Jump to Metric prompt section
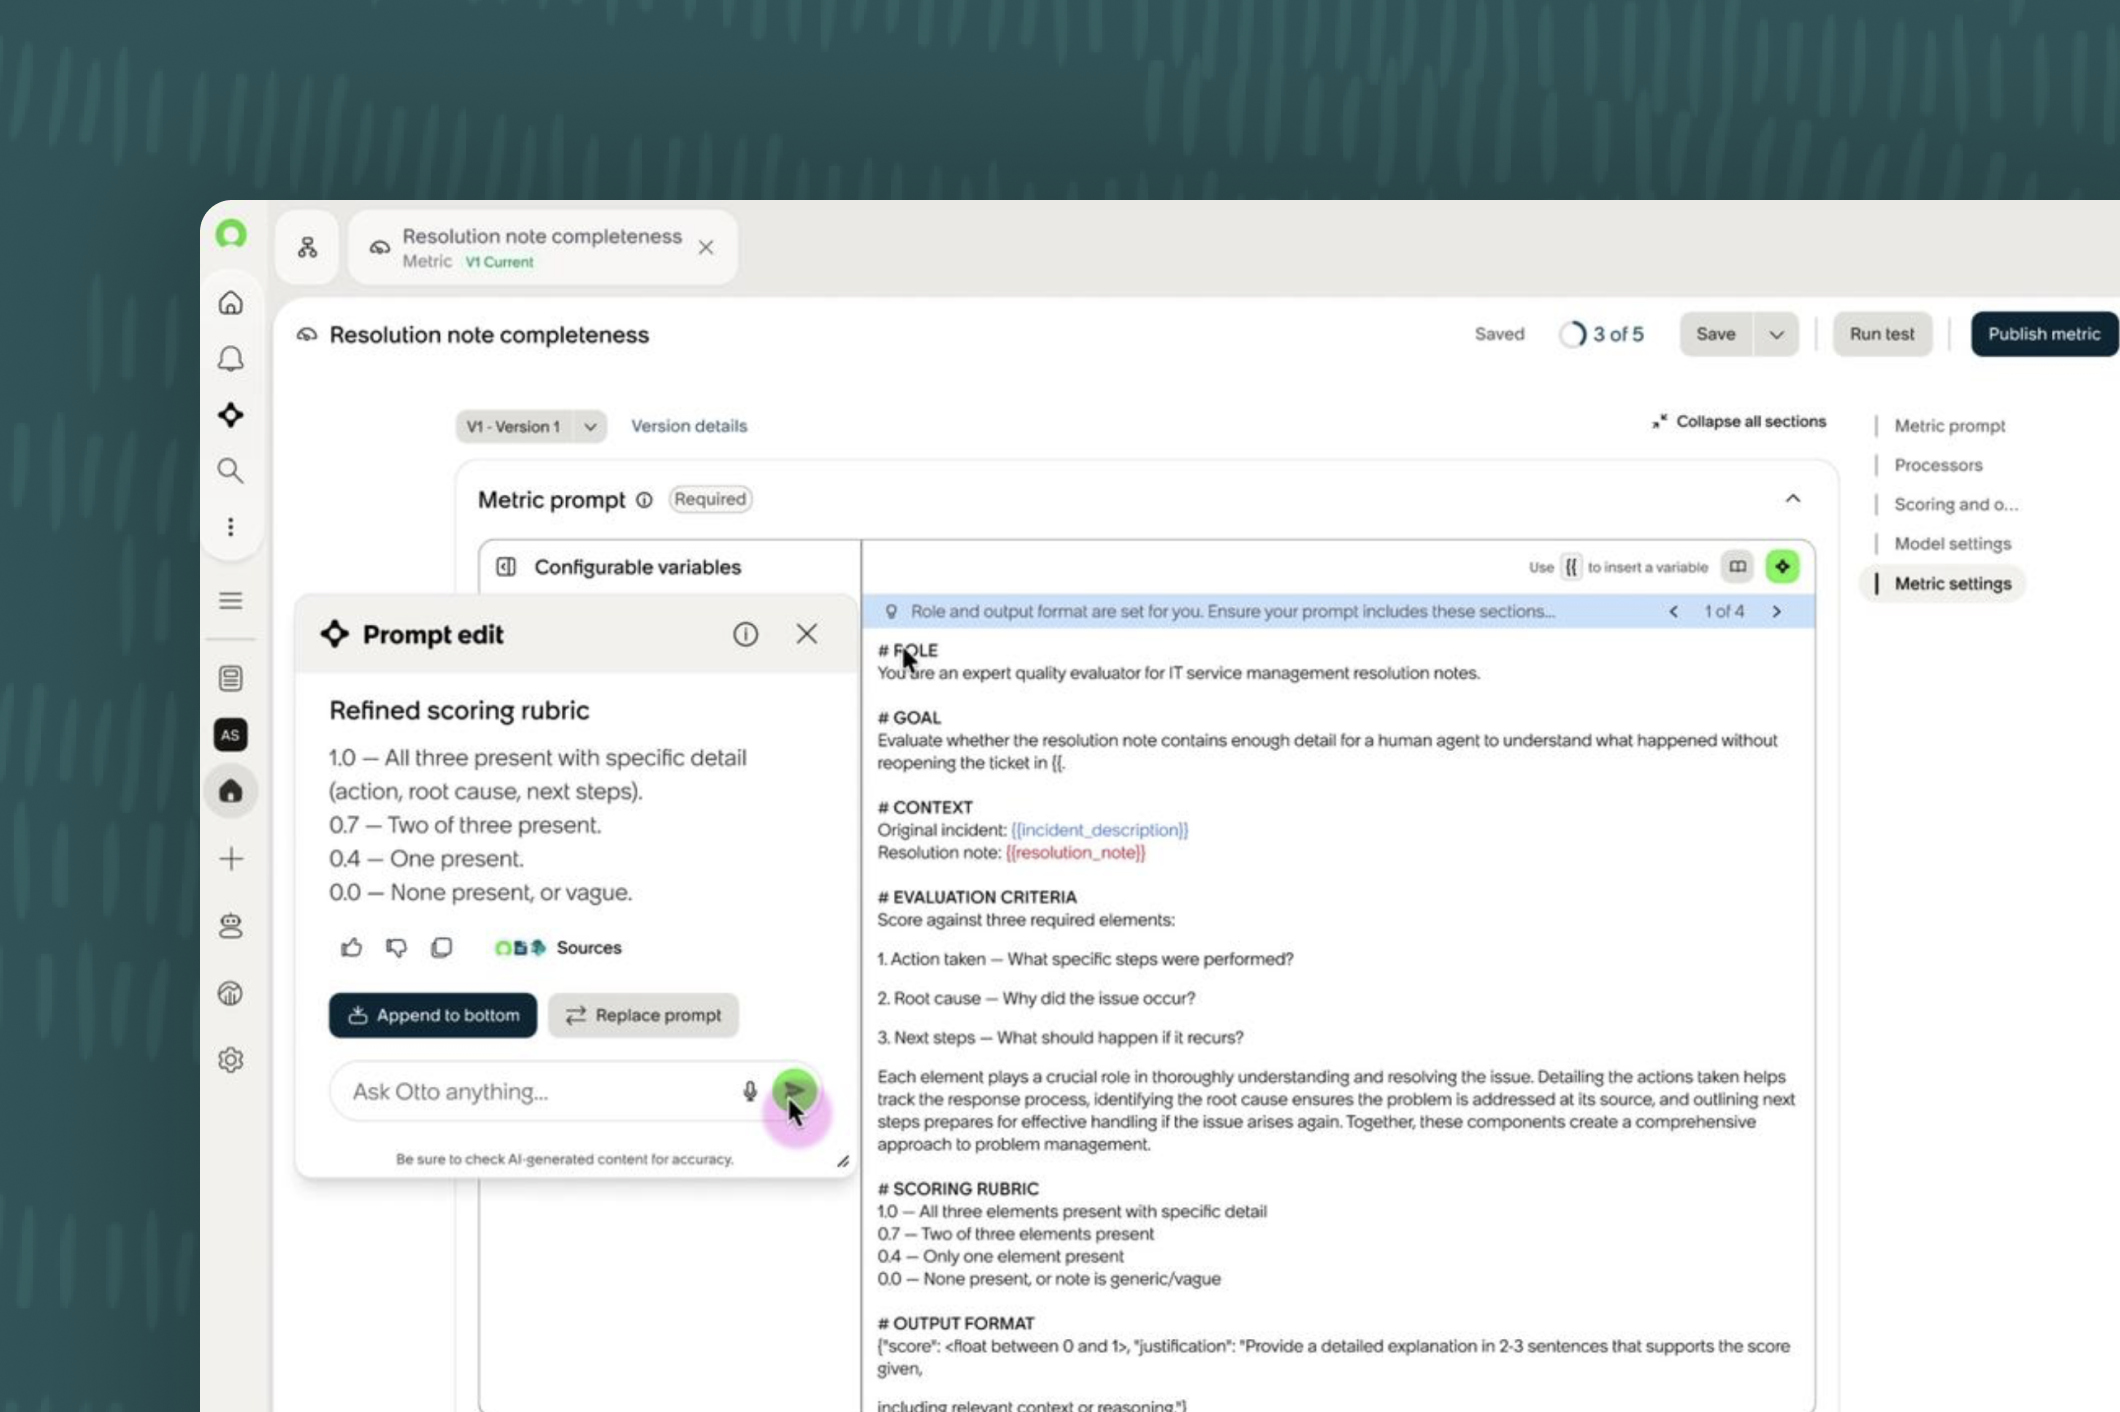Screen dimensions: 2120x1412 pos(1949,425)
